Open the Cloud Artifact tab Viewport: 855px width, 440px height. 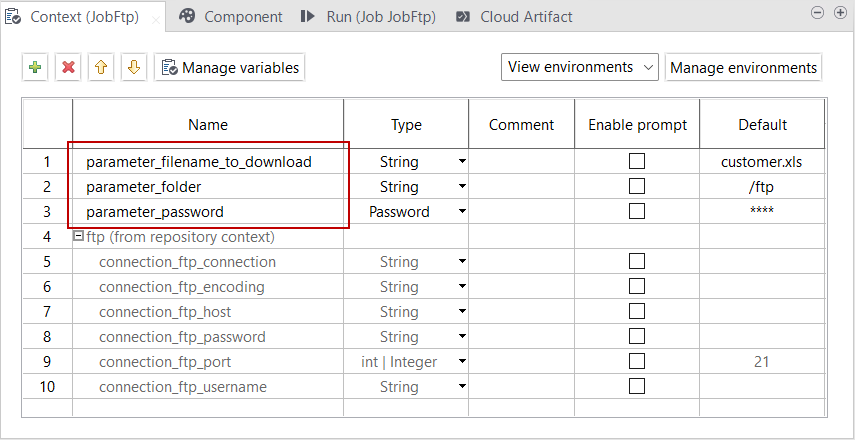515,17
